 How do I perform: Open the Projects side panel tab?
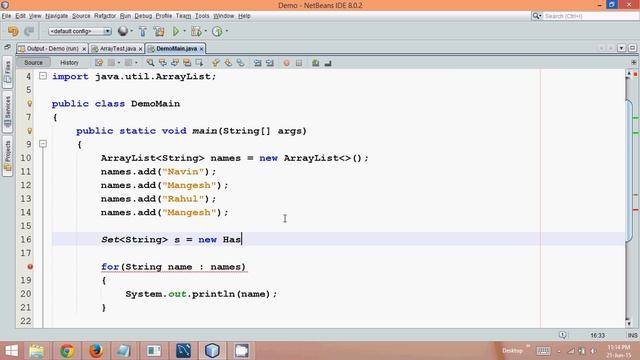[x=7, y=156]
